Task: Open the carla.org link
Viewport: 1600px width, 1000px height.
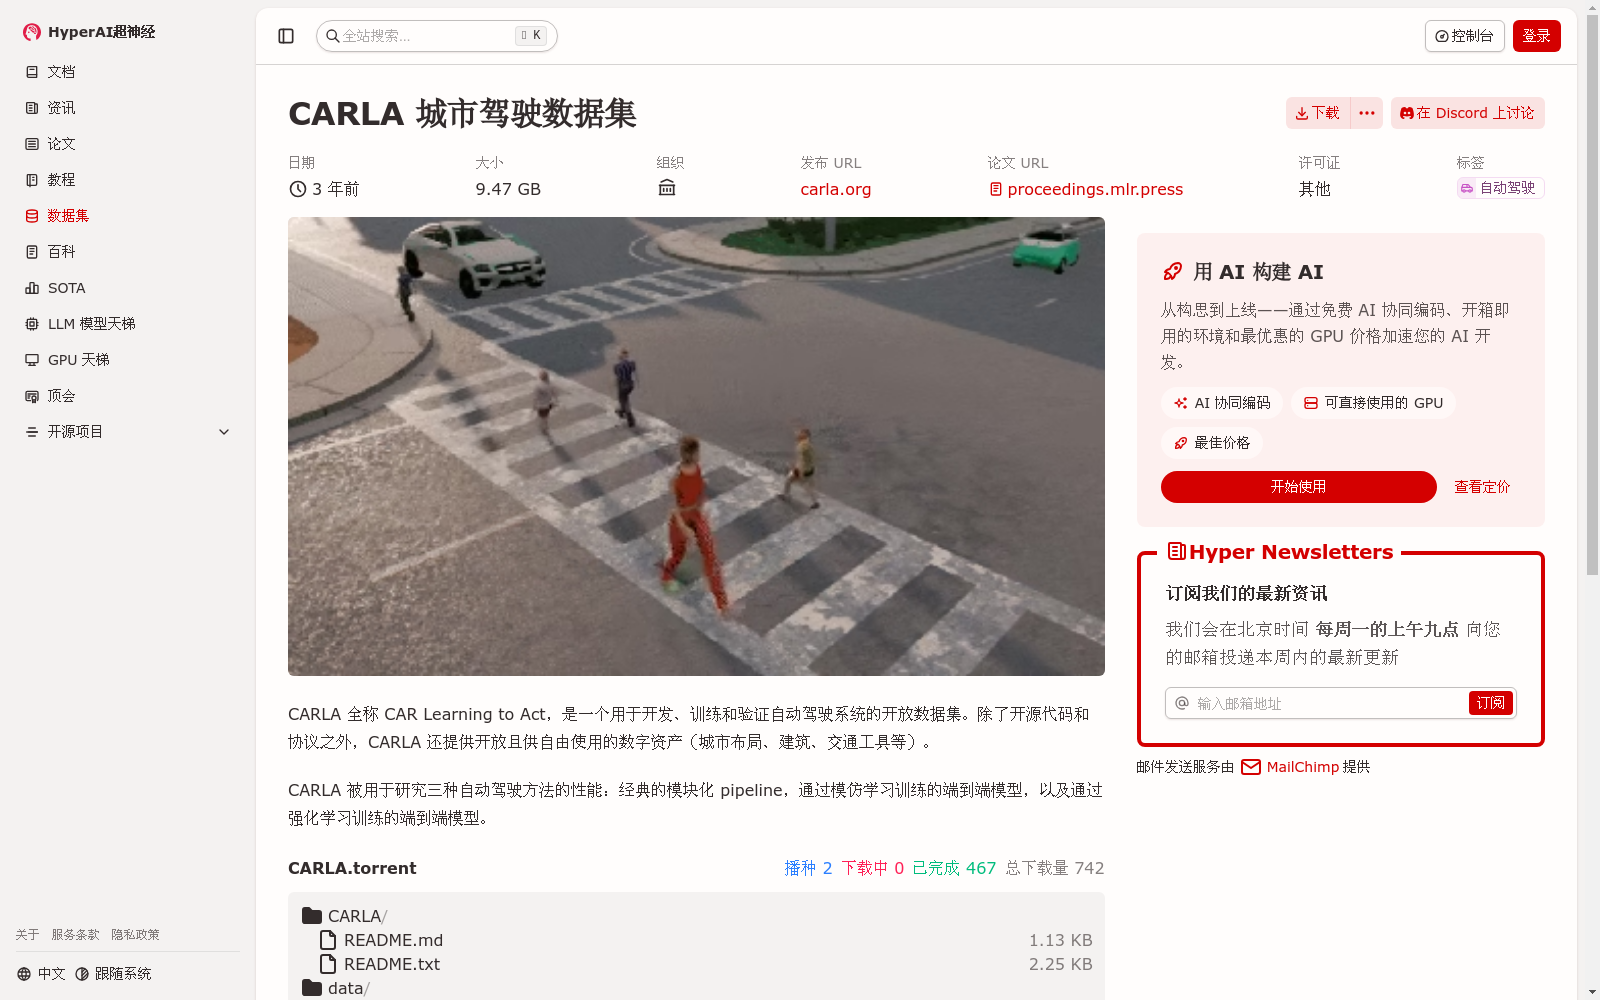Action: tap(835, 189)
